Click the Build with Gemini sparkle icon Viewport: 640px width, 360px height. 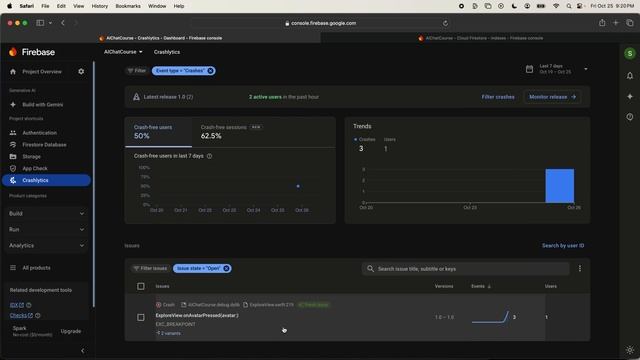click(x=13, y=104)
